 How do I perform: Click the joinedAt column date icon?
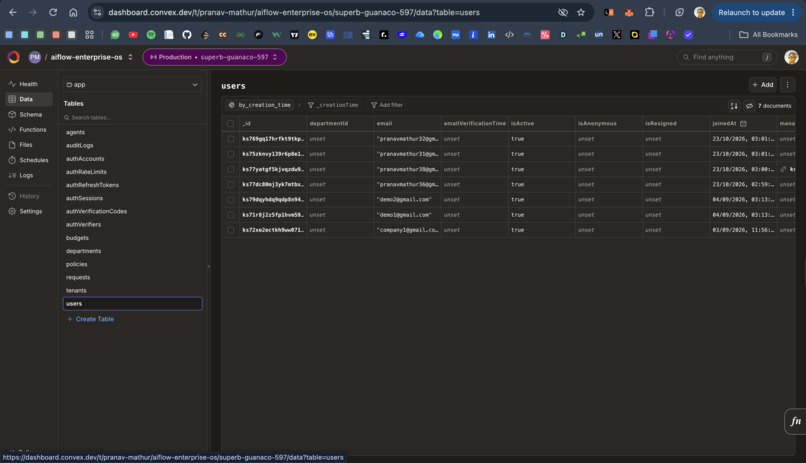coord(743,123)
